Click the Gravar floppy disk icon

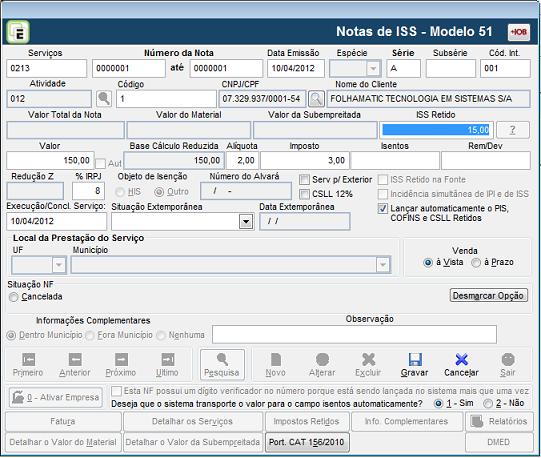(415, 360)
